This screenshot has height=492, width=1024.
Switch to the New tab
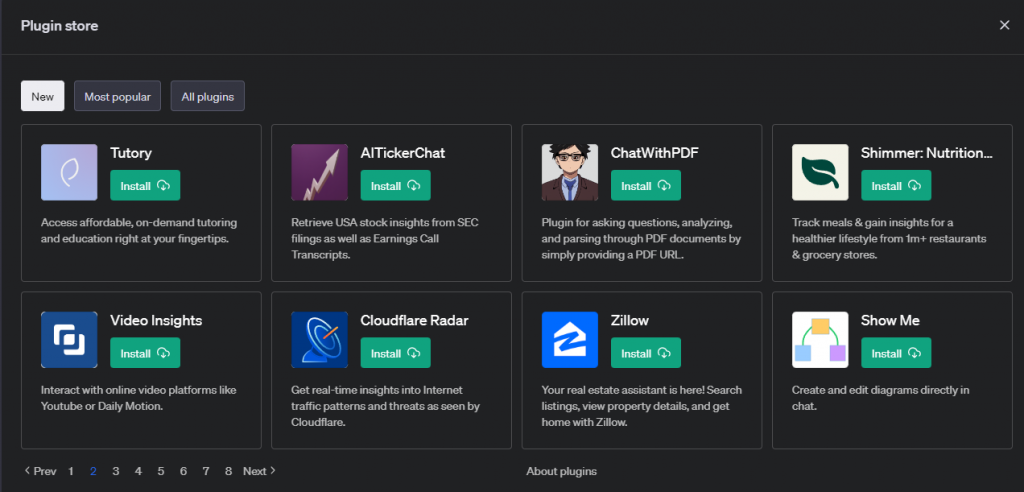tap(43, 96)
